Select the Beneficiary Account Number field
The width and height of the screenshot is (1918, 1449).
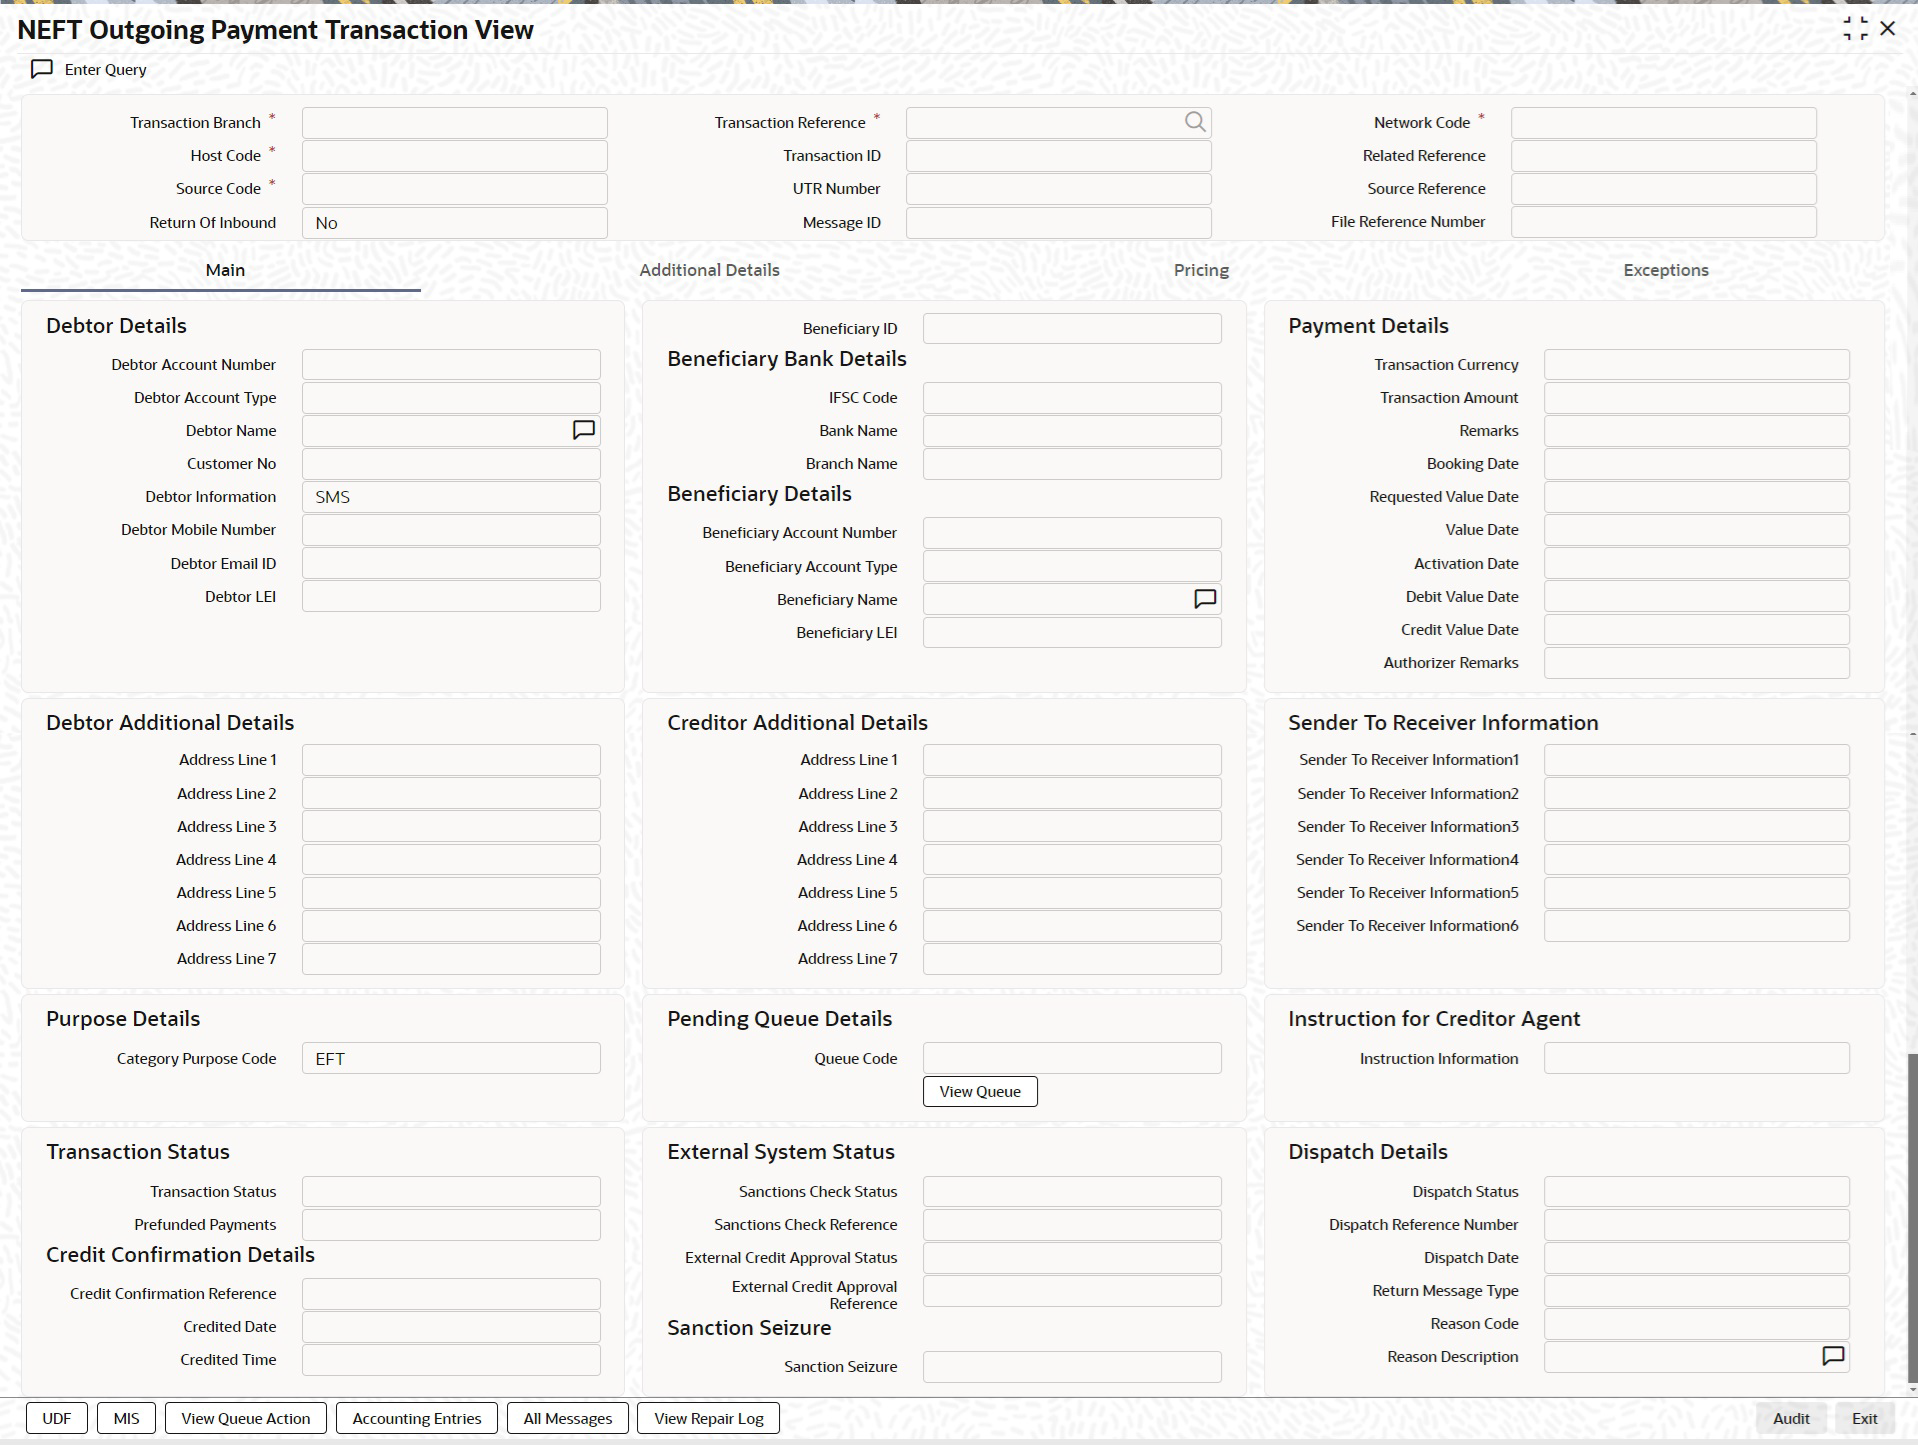[1072, 533]
